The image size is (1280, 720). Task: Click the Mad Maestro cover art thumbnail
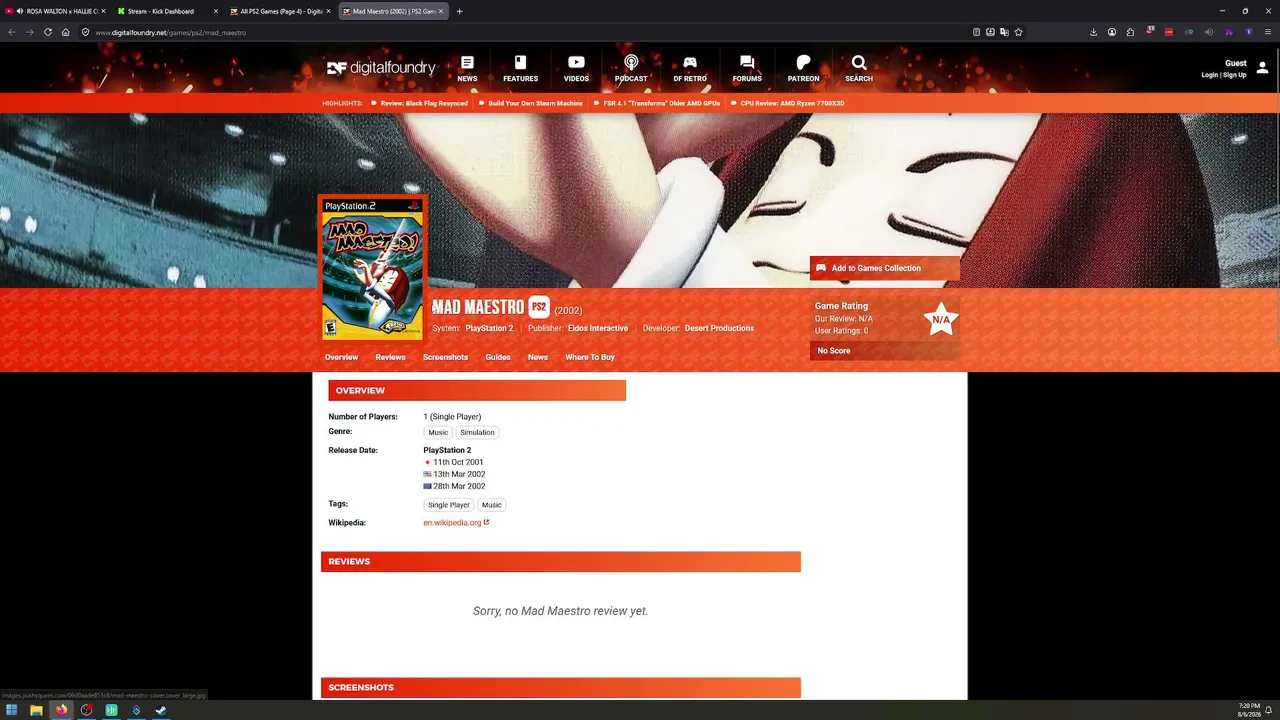click(x=373, y=269)
